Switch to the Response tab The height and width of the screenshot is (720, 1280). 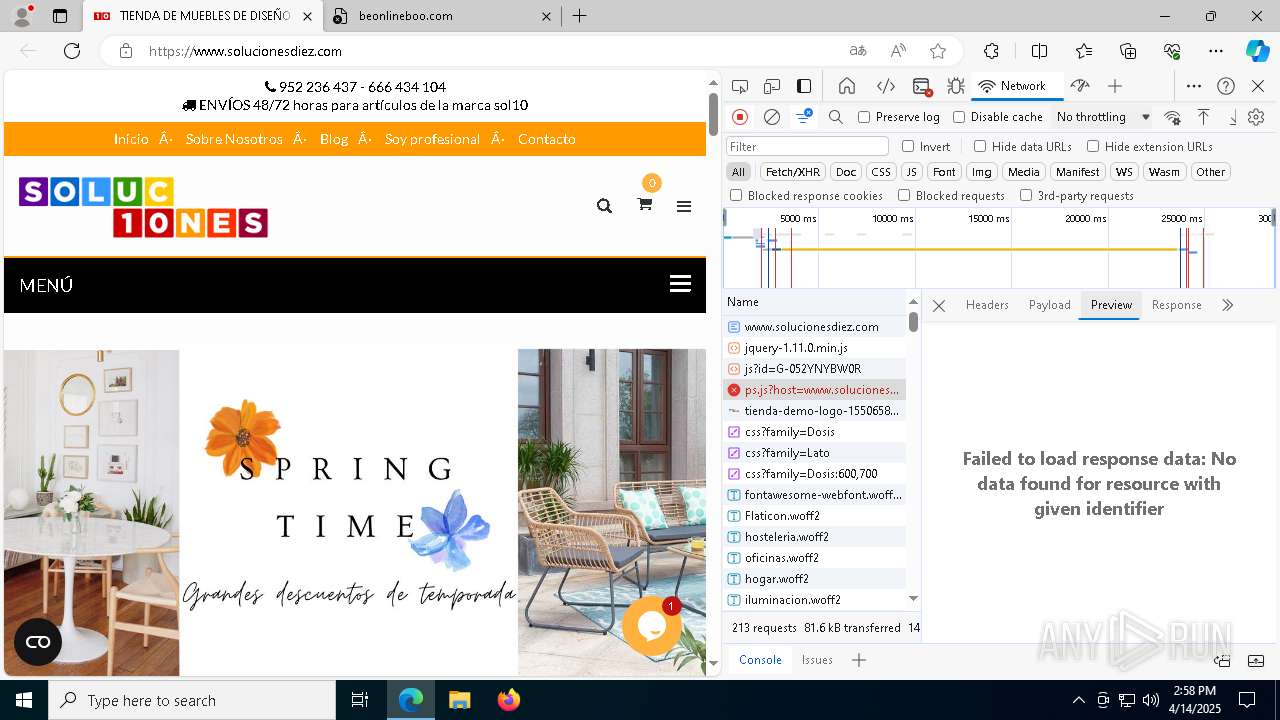pyautogui.click(x=1176, y=305)
